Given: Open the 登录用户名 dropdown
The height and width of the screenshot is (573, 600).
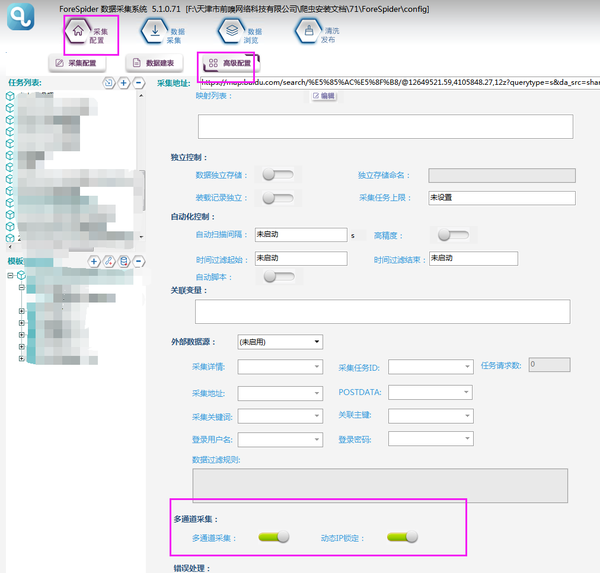Looking at the screenshot, I should [280, 440].
